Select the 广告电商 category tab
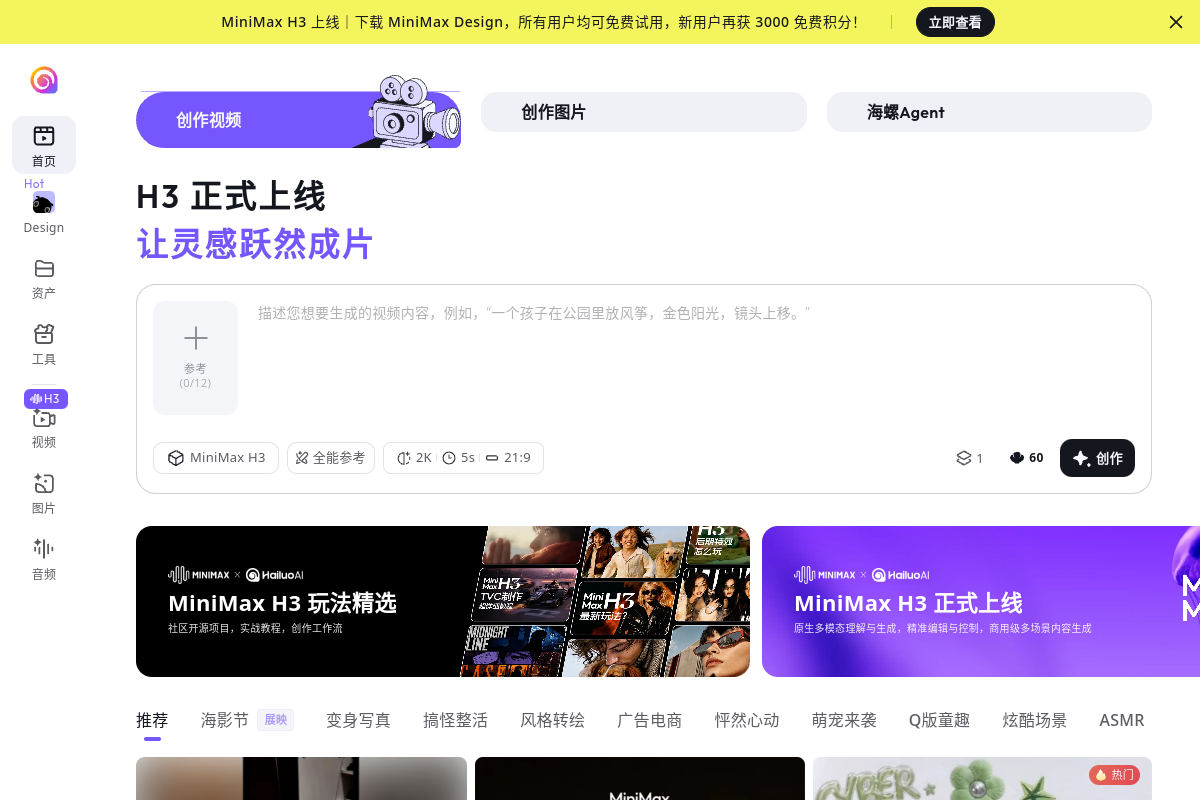The width and height of the screenshot is (1200, 800). (x=649, y=720)
